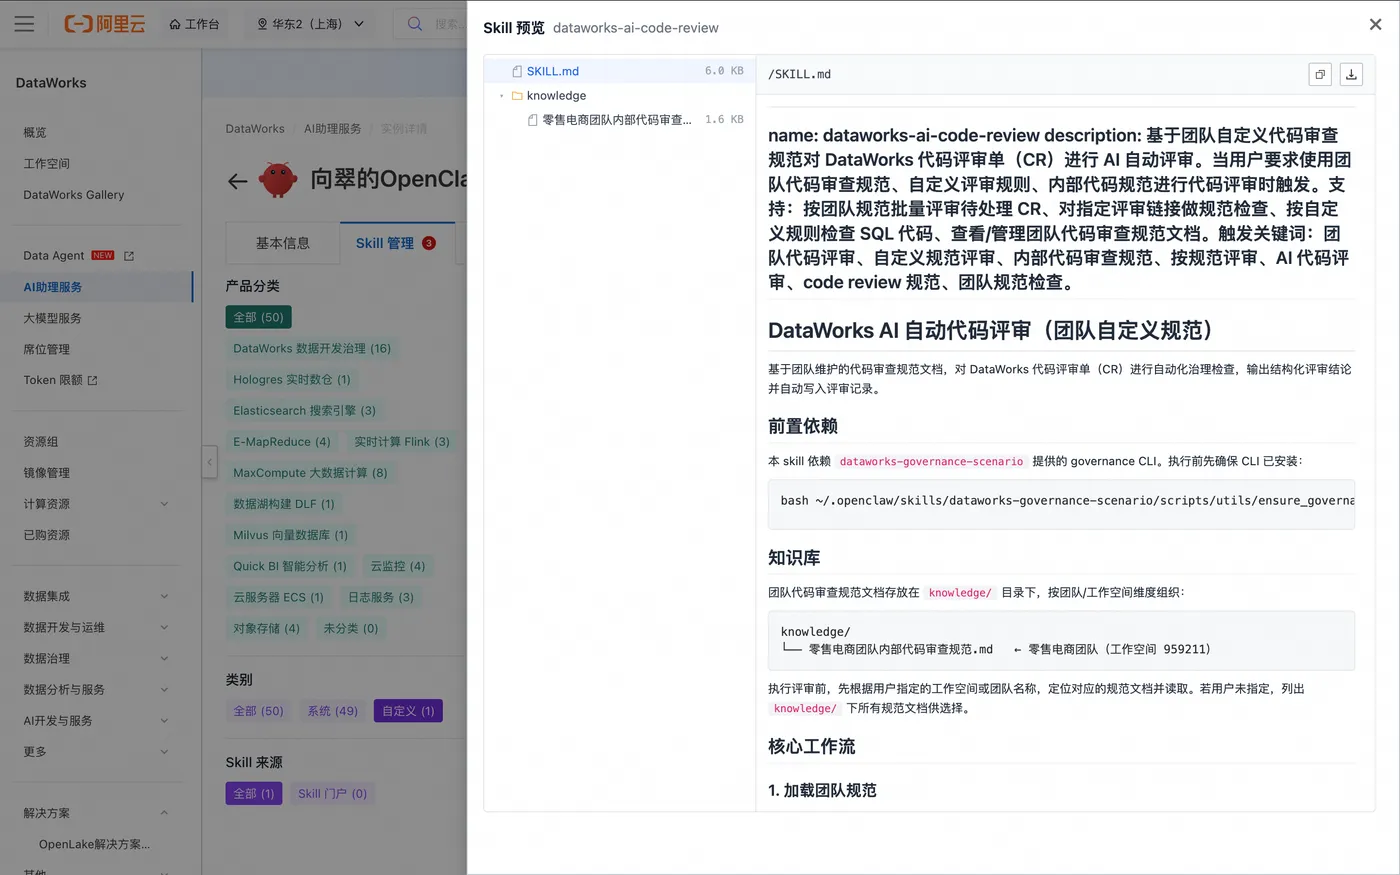1400x875 pixels.
Task: Open the hamburger navigation menu
Action: click(24, 23)
